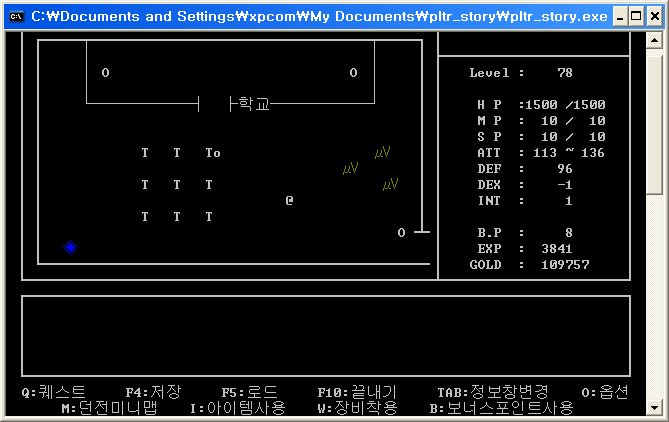Click the O marker beside the right wall exit
This screenshot has width=669, height=422.
[401, 233]
